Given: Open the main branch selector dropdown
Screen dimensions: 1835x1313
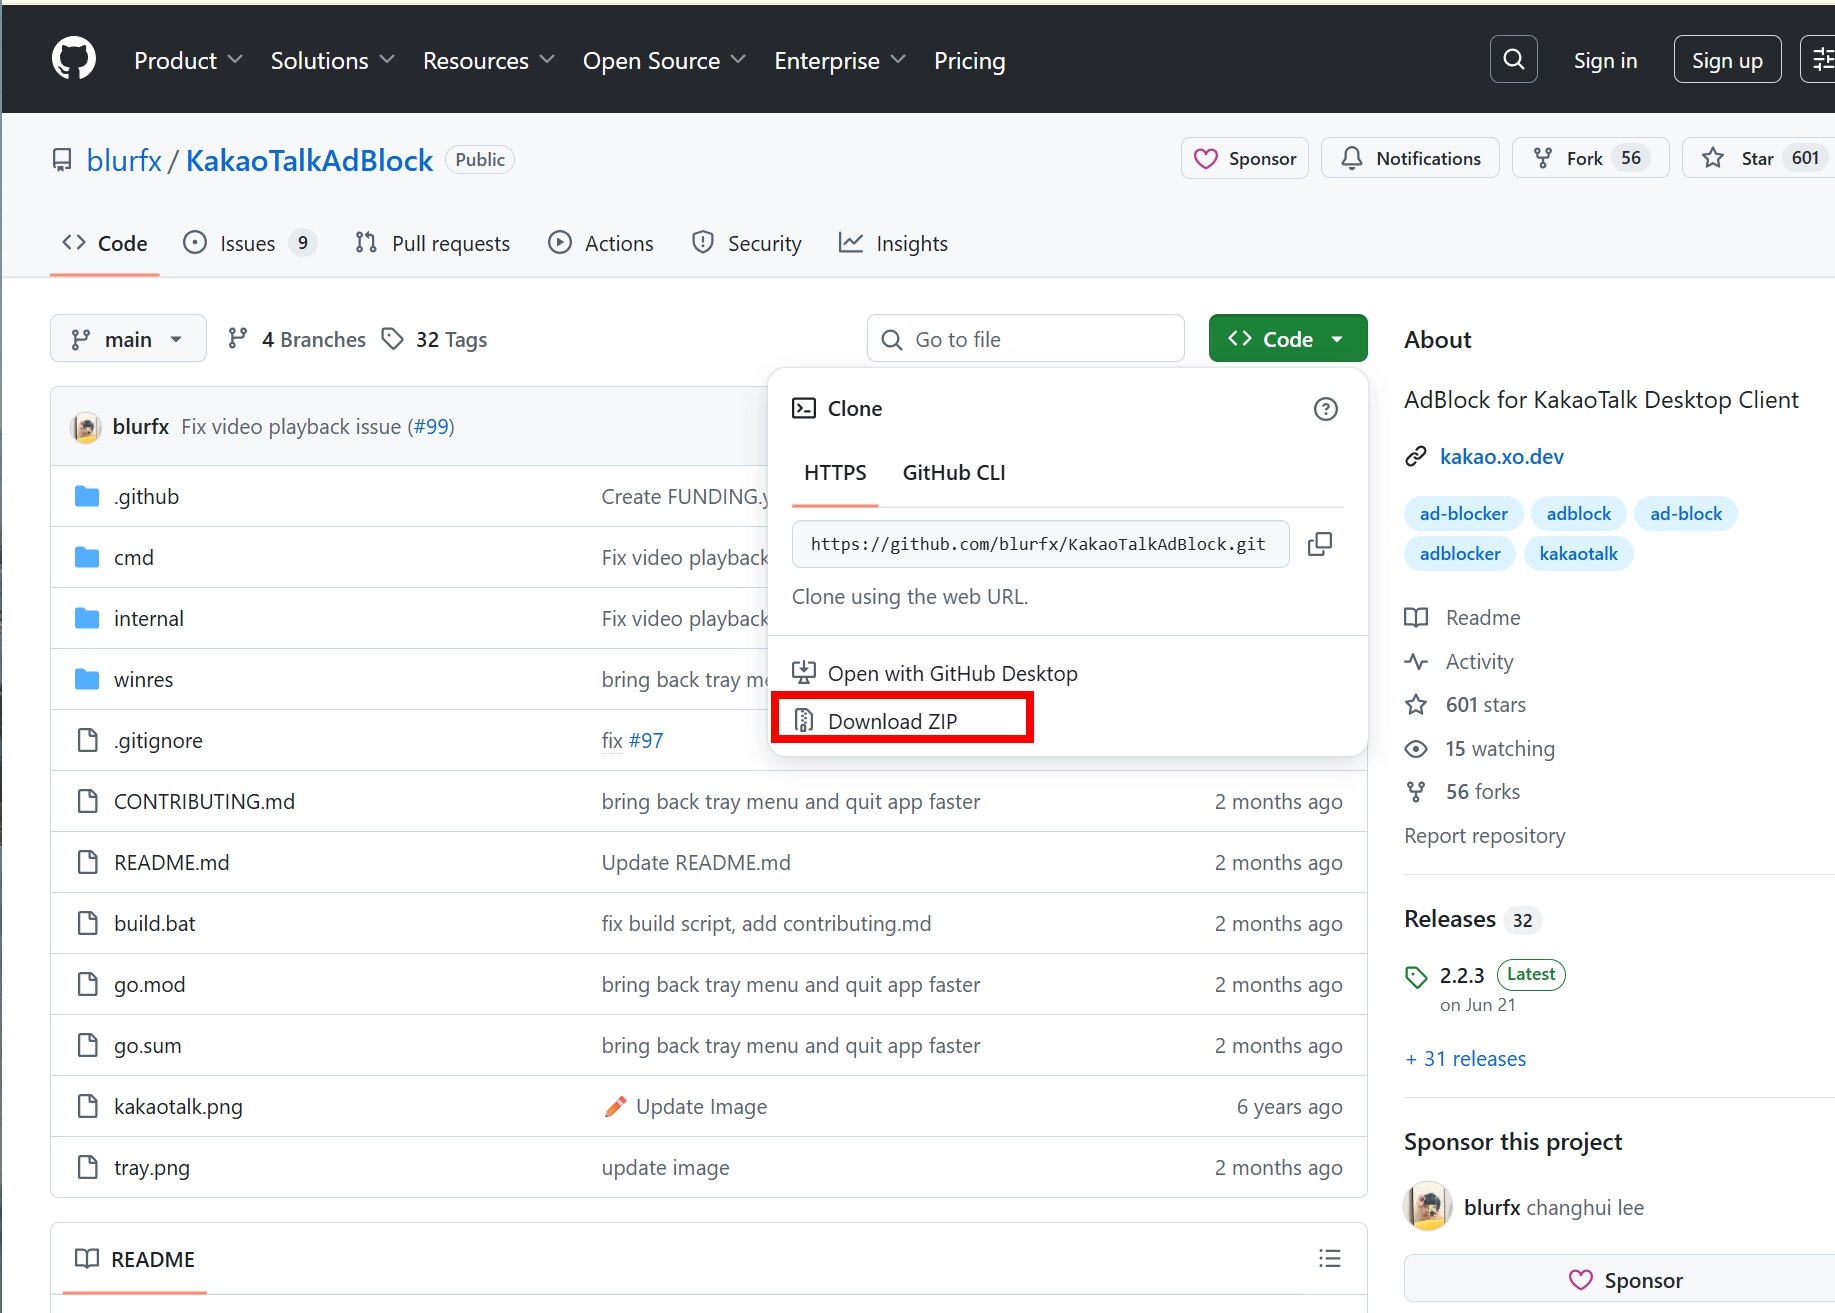Looking at the screenshot, I should click(x=128, y=339).
